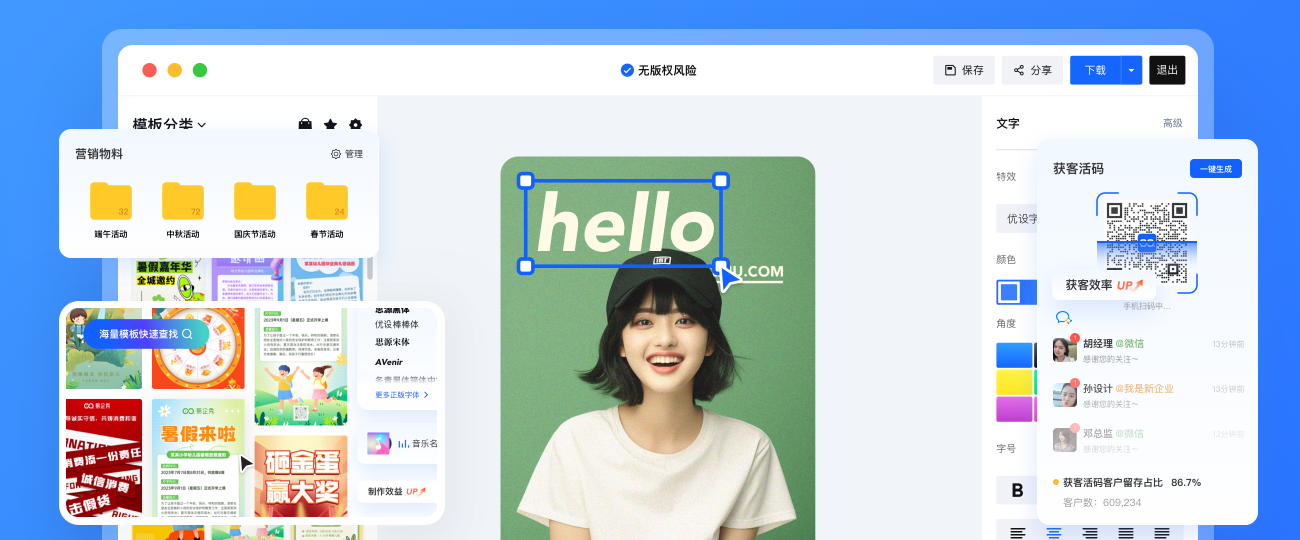Pick the purple-pink gradient swatch

pos(1014,409)
